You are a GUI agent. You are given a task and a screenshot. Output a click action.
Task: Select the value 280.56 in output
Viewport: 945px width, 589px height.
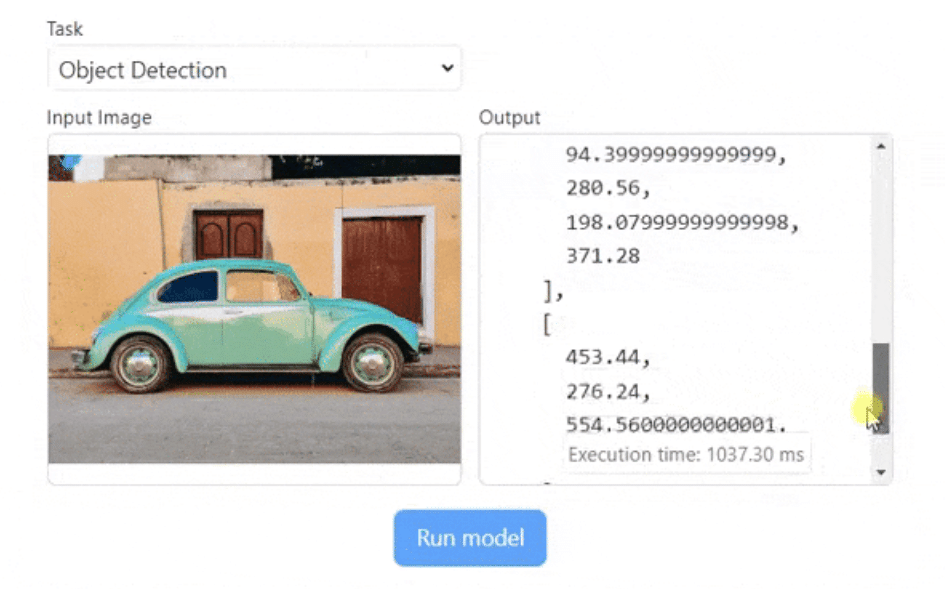point(602,189)
